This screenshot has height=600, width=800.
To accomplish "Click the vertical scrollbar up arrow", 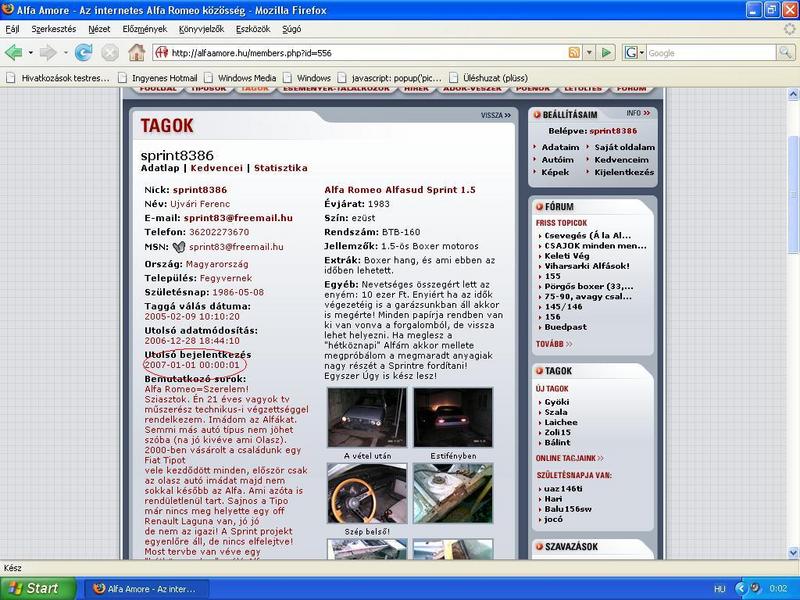I will click(793, 94).
